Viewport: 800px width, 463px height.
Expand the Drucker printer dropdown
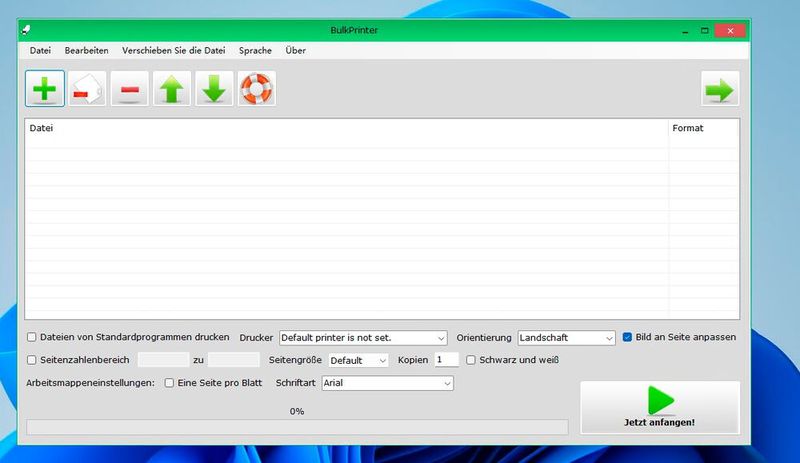tap(363, 338)
